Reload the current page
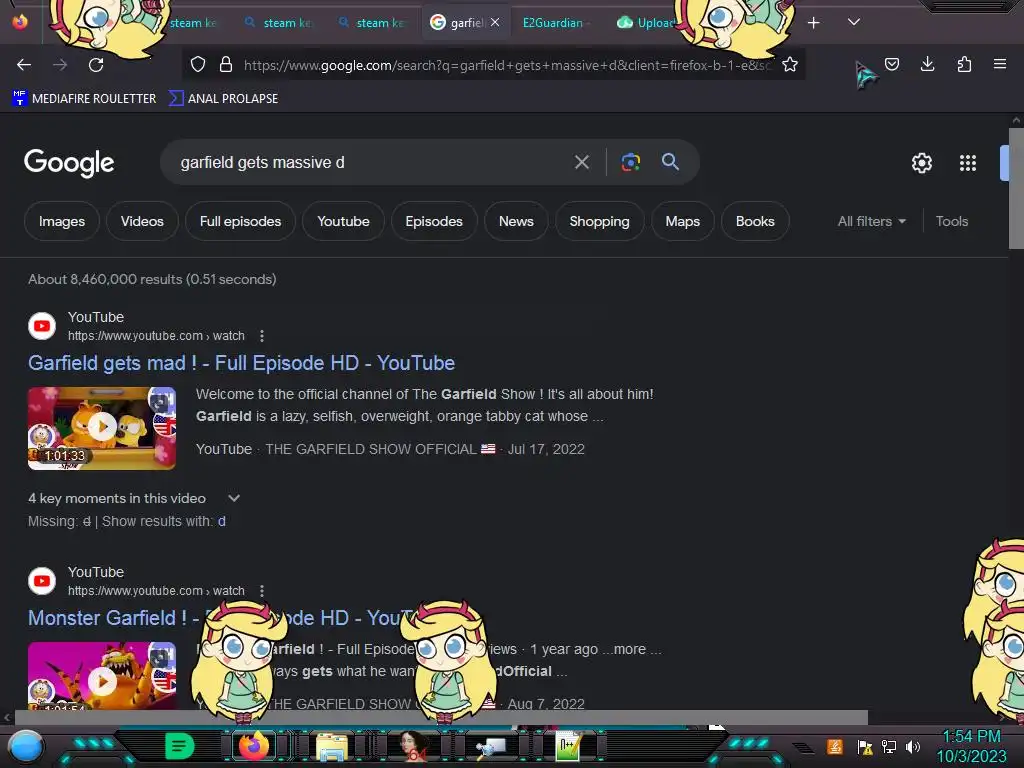The height and width of the screenshot is (768, 1024). pyautogui.click(x=96, y=65)
